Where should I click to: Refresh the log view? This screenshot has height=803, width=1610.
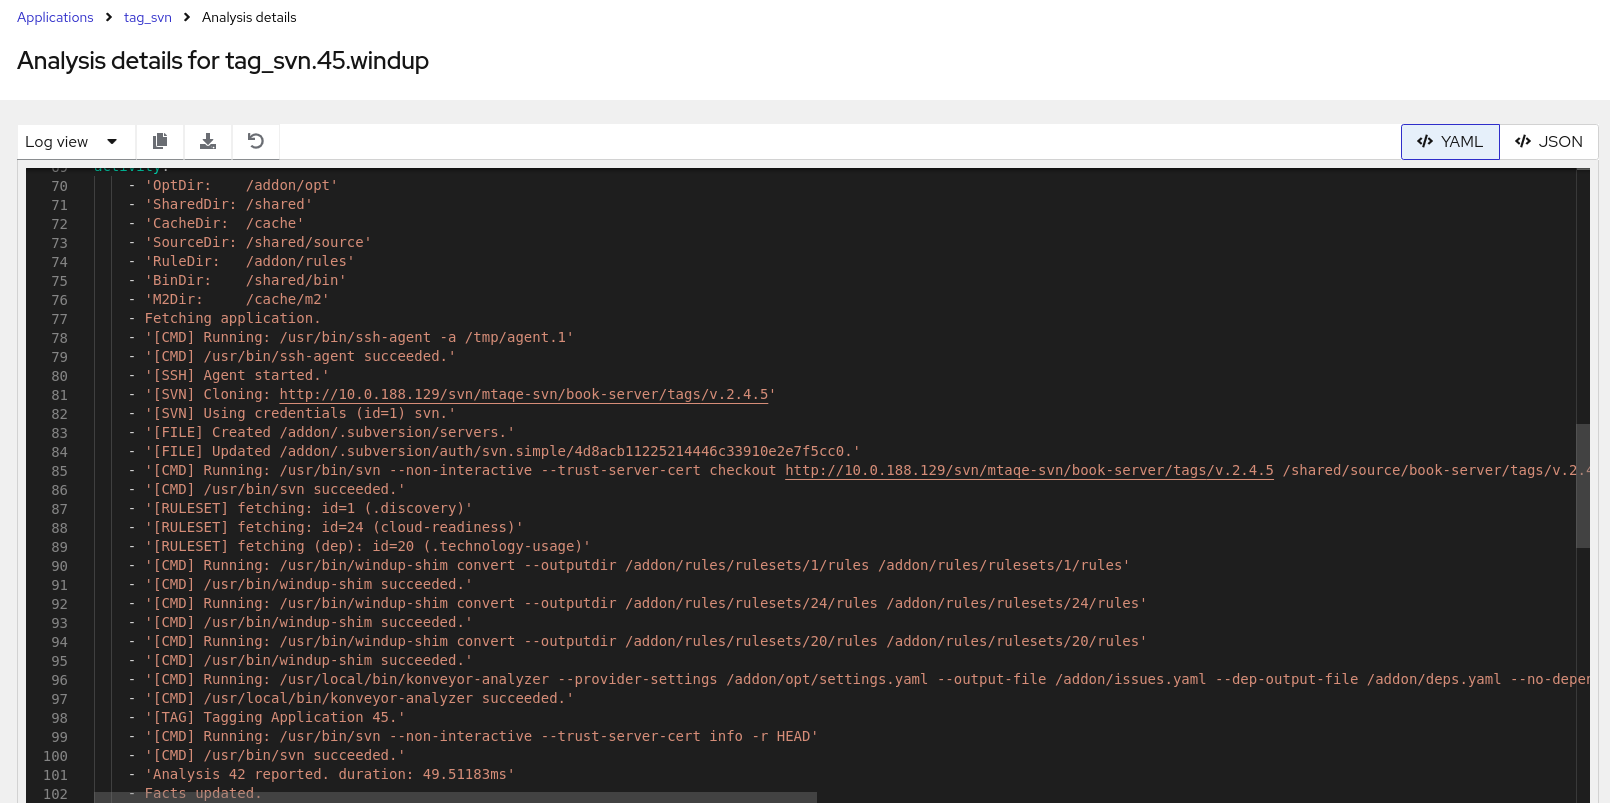256,141
